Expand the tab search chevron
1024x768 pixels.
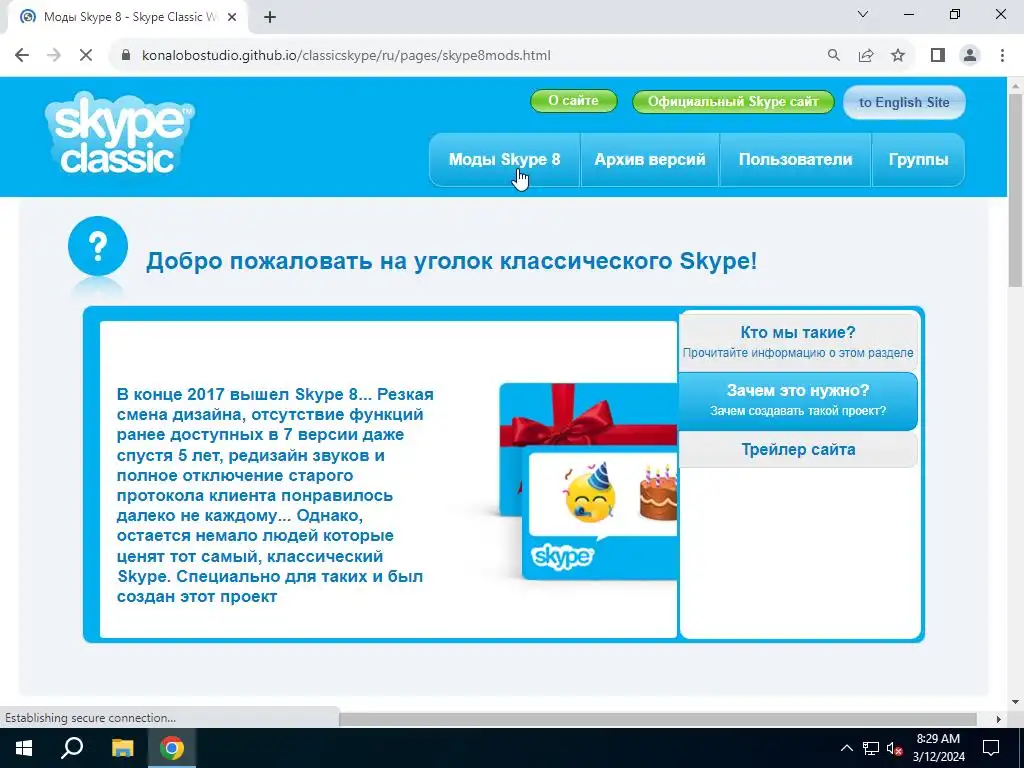863,14
